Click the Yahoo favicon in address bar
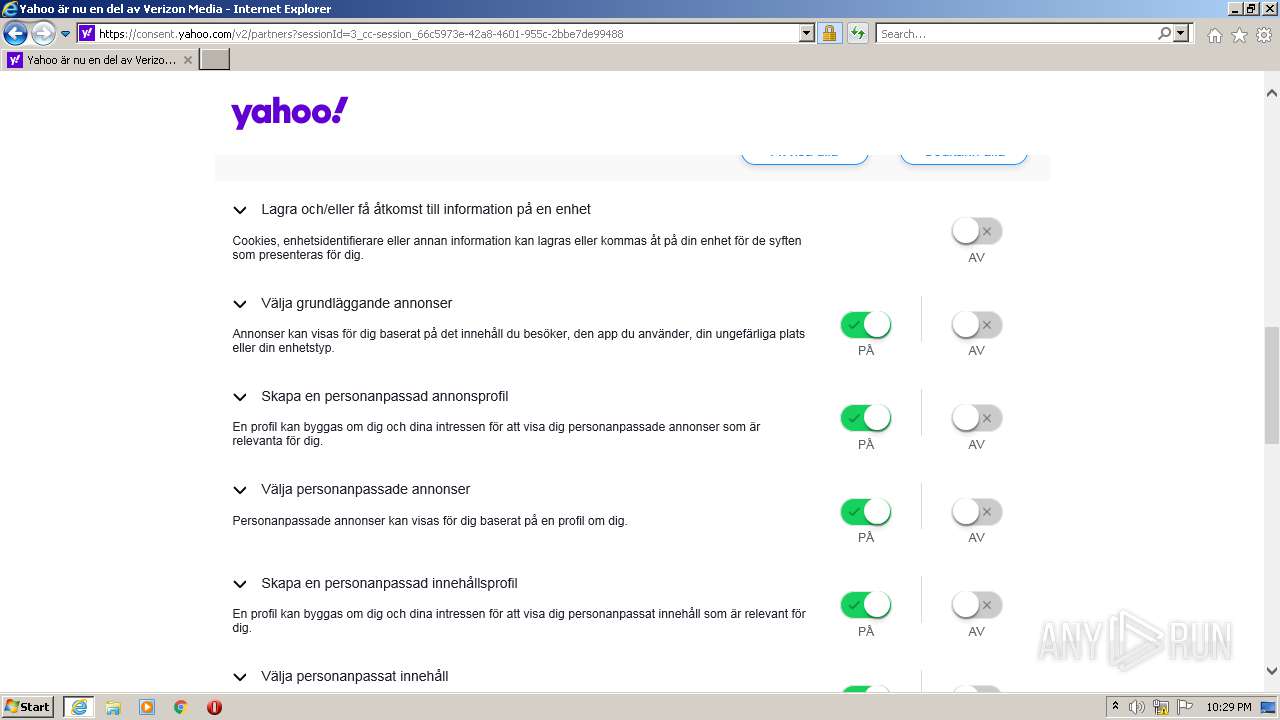The image size is (1280, 720). tap(87, 34)
